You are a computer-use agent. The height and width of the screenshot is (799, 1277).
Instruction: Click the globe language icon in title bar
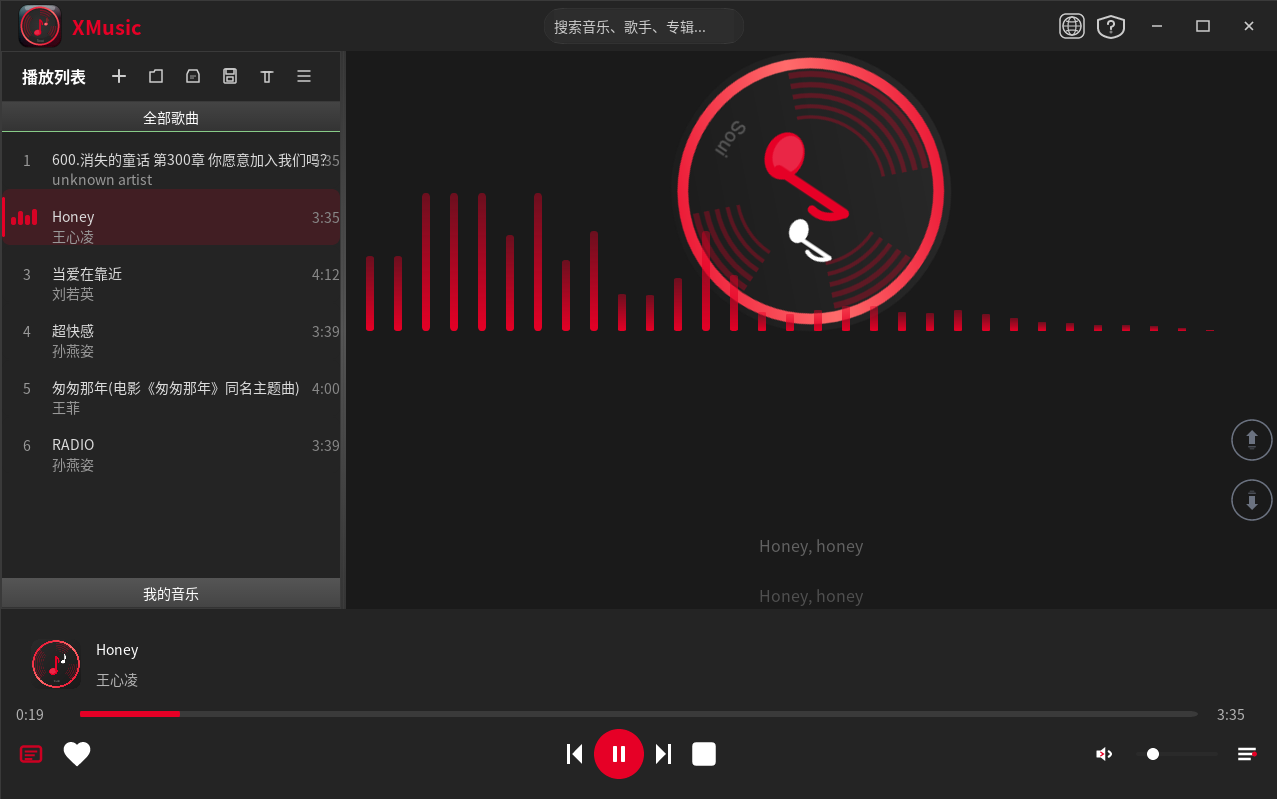(1072, 27)
